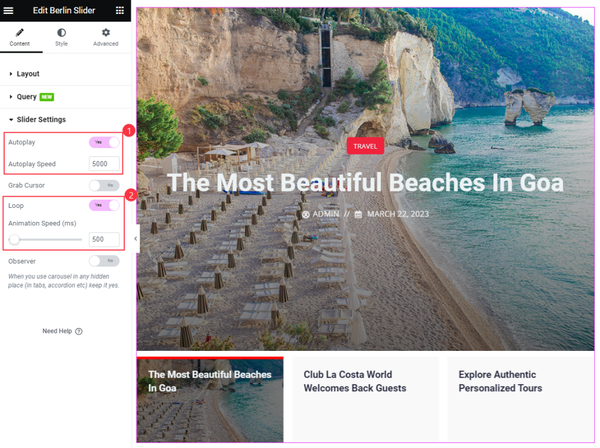
Task: Click the Autoplay Speed input field
Action: (x=104, y=164)
